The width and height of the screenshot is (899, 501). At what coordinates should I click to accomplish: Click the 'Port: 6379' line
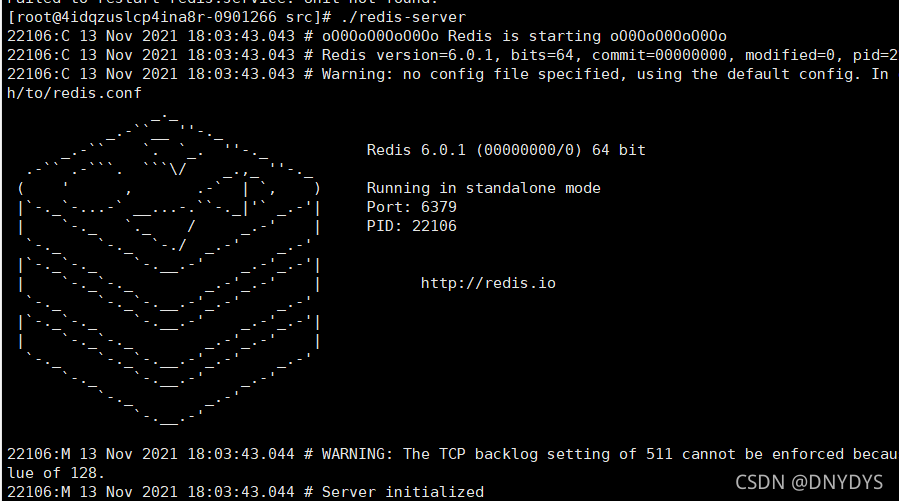[412, 207]
